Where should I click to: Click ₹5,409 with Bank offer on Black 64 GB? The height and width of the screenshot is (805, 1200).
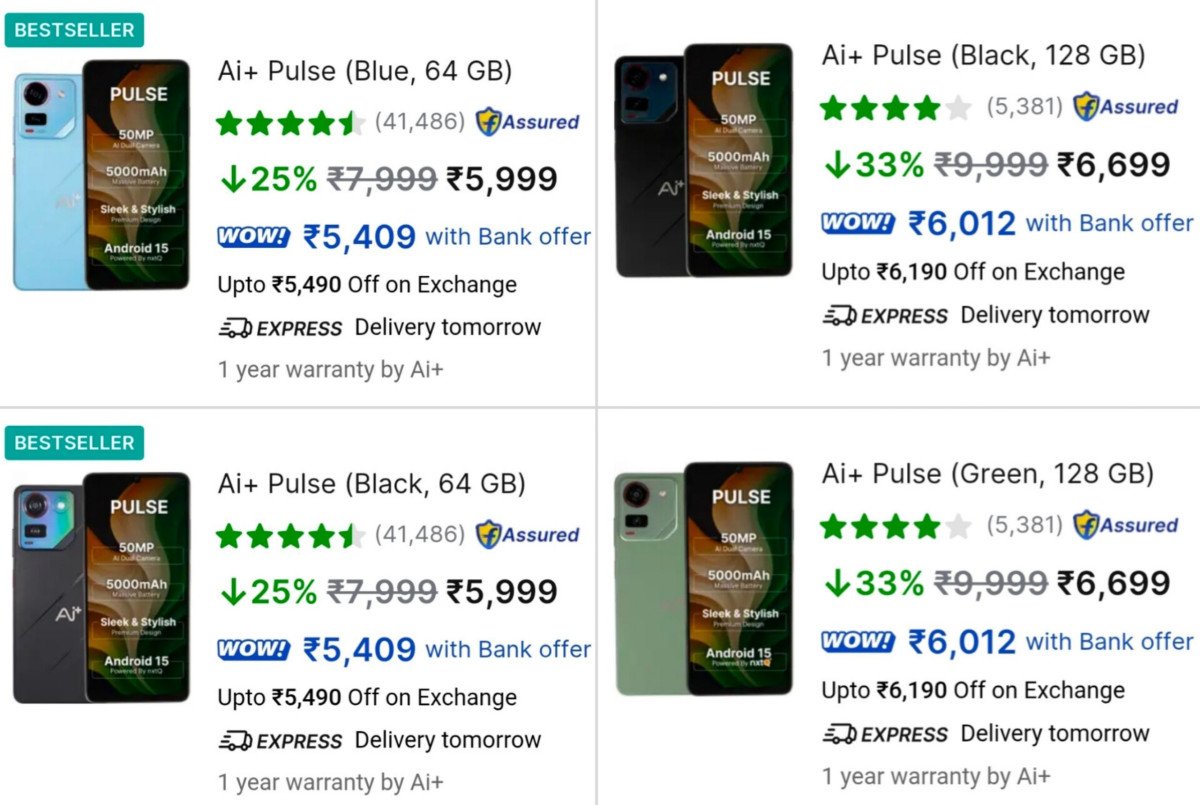click(x=447, y=650)
